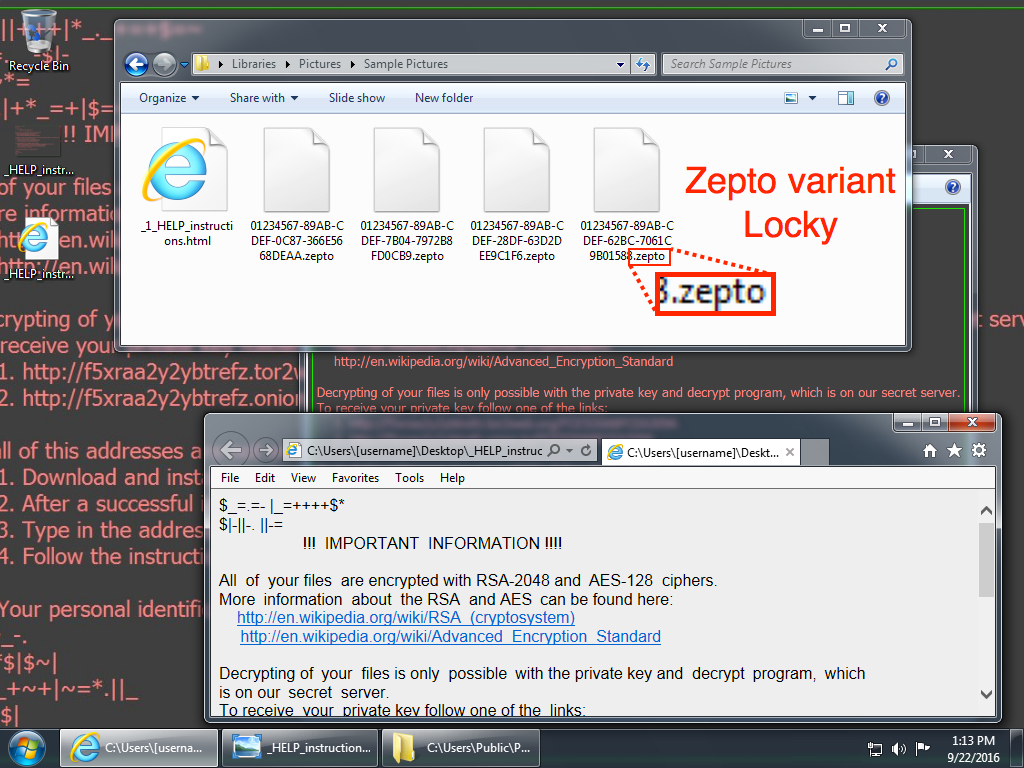Screen dimensions: 1024x768
Task: Click the IE scrollbar down arrow
Action: (x=986, y=694)
